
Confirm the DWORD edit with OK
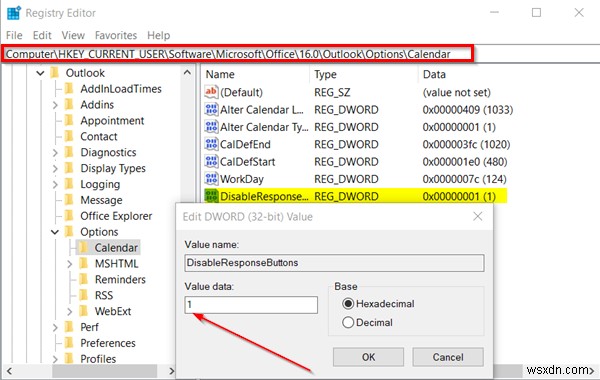tap(368, 357)
